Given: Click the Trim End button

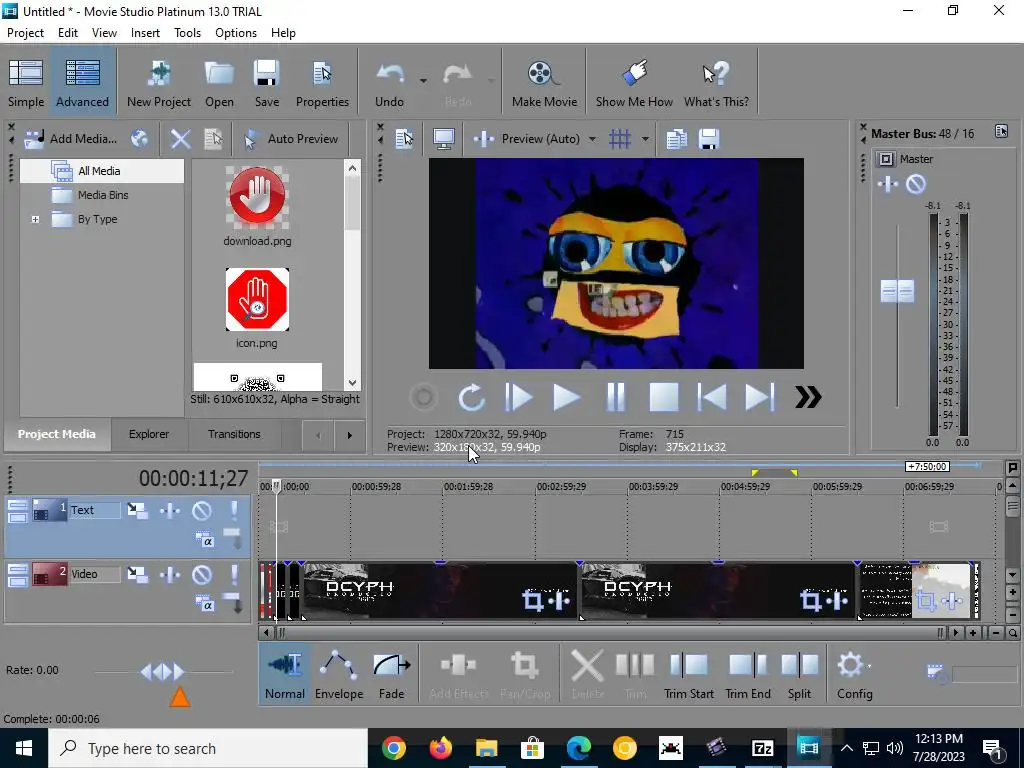Looking at the screenshot, I should [x=748, y=675].
